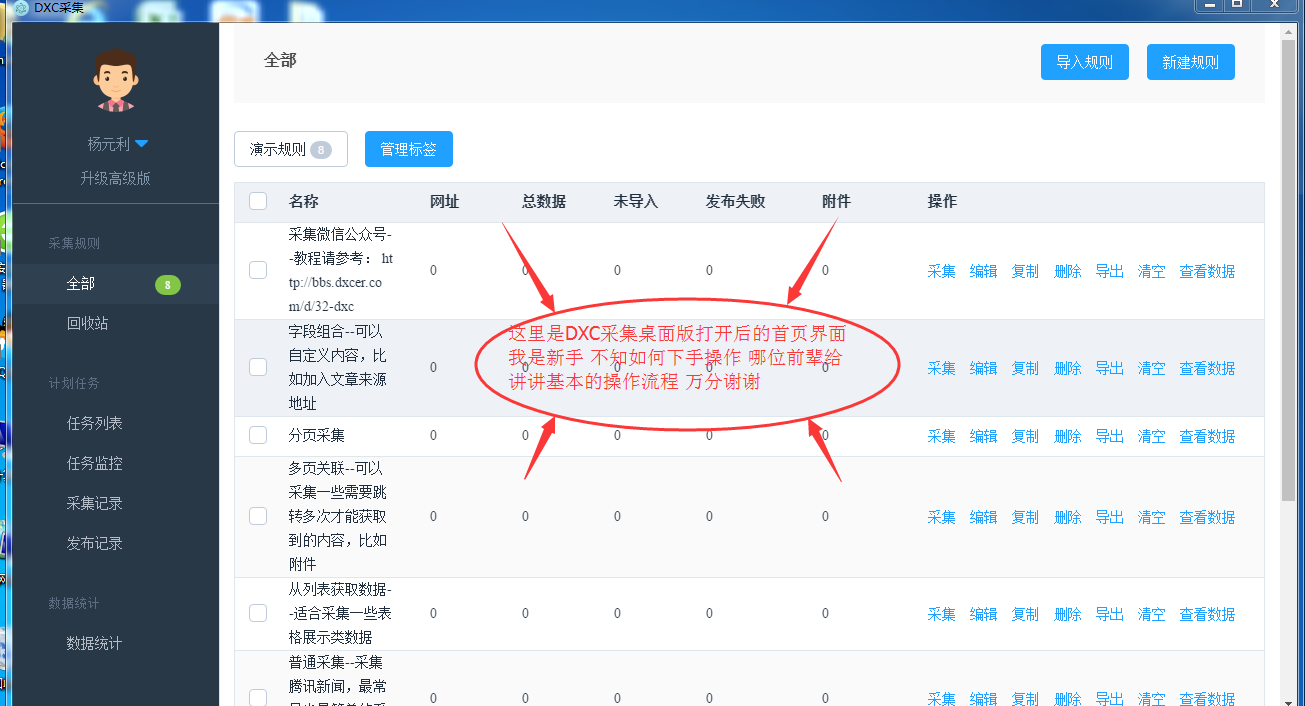Click the 分页采集 rule name text

click(x=317, y=436)
